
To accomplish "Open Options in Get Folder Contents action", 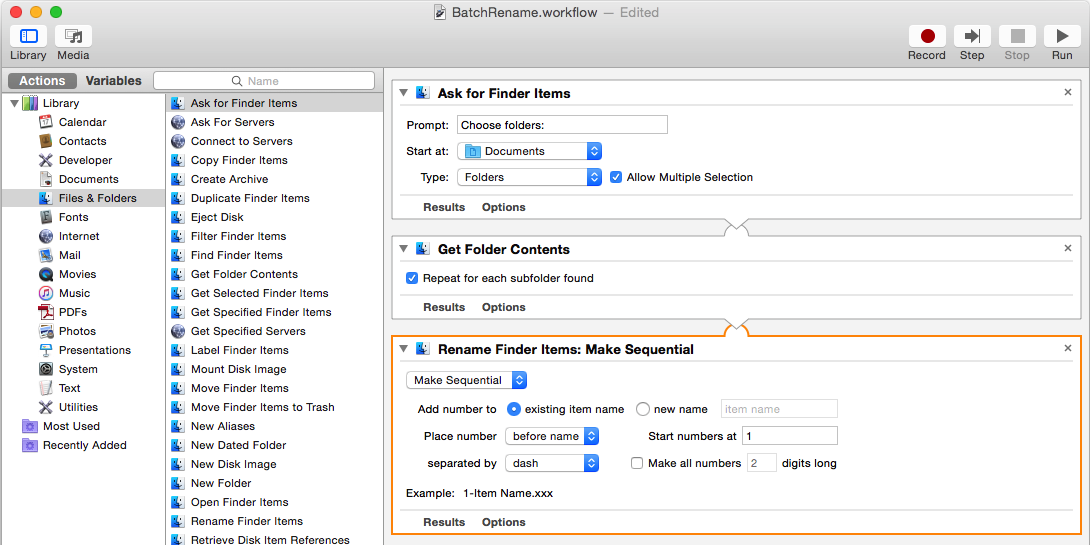I will point(503,307).
